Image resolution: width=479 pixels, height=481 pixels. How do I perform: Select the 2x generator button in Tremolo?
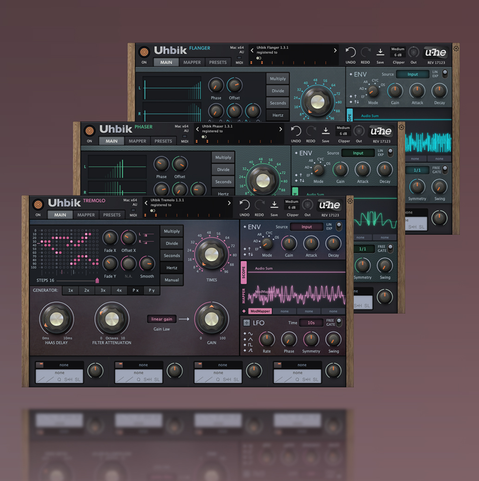pos(87,290)
